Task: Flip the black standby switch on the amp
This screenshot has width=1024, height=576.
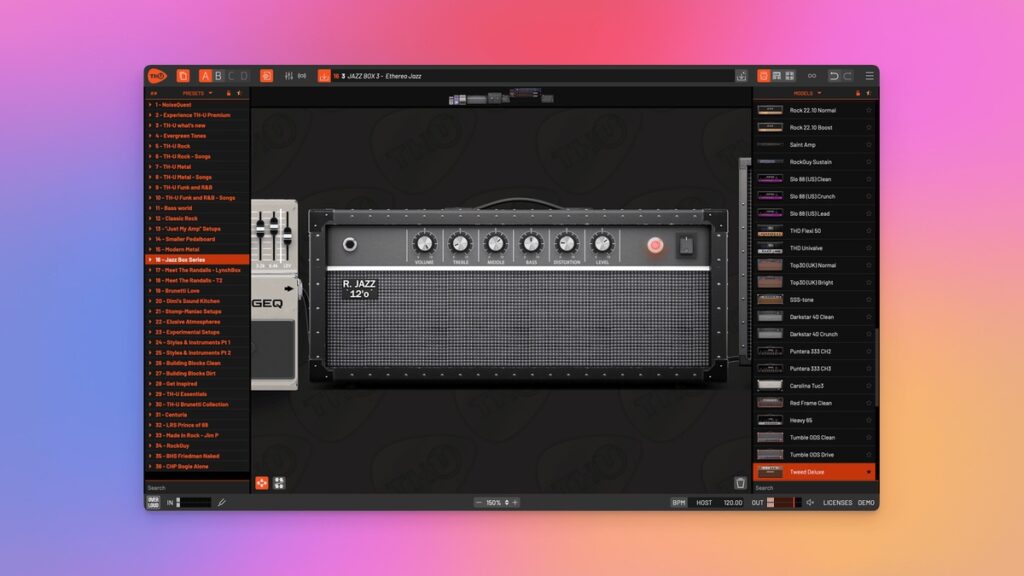Action: point(686,244)
